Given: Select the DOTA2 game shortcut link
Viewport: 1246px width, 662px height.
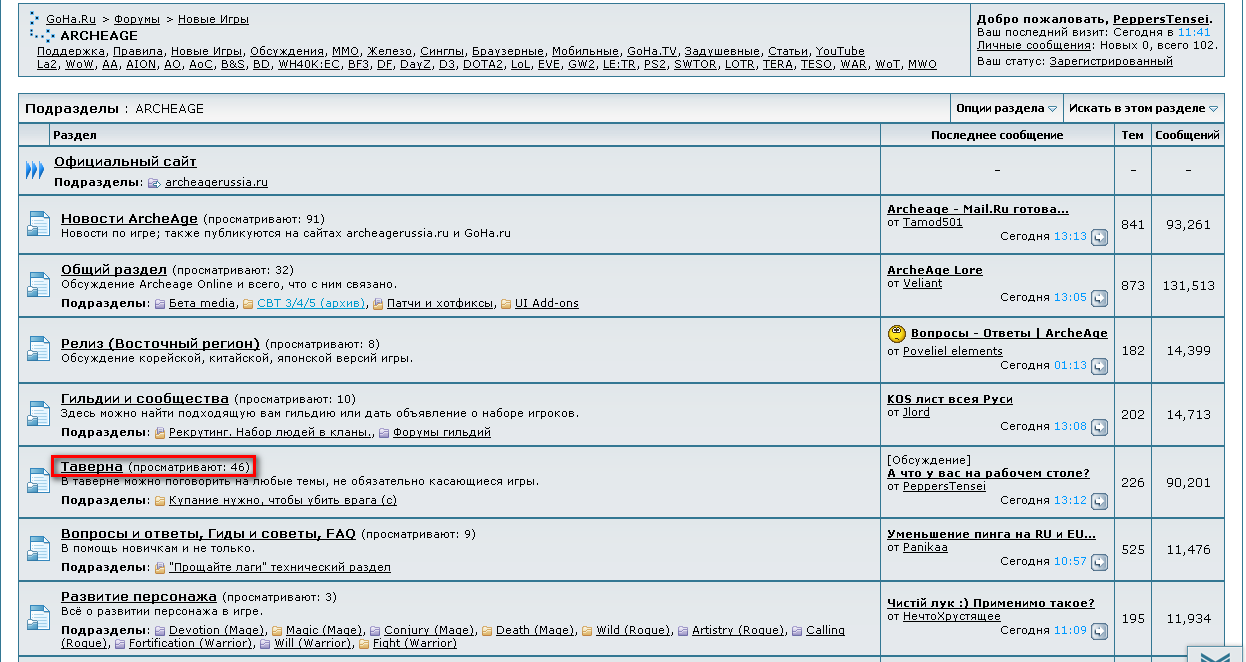Looking at the screenshot, I should 484,64.
